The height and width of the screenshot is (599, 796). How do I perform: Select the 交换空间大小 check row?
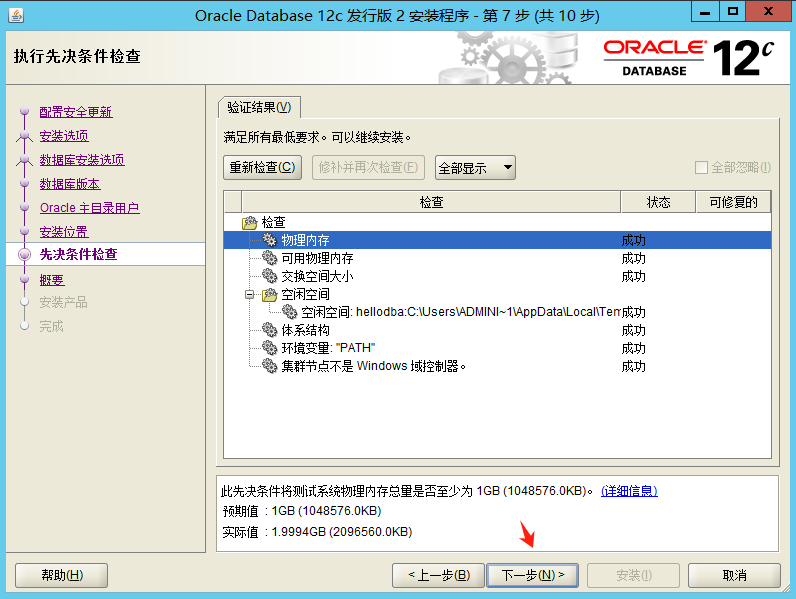point(498,276)
